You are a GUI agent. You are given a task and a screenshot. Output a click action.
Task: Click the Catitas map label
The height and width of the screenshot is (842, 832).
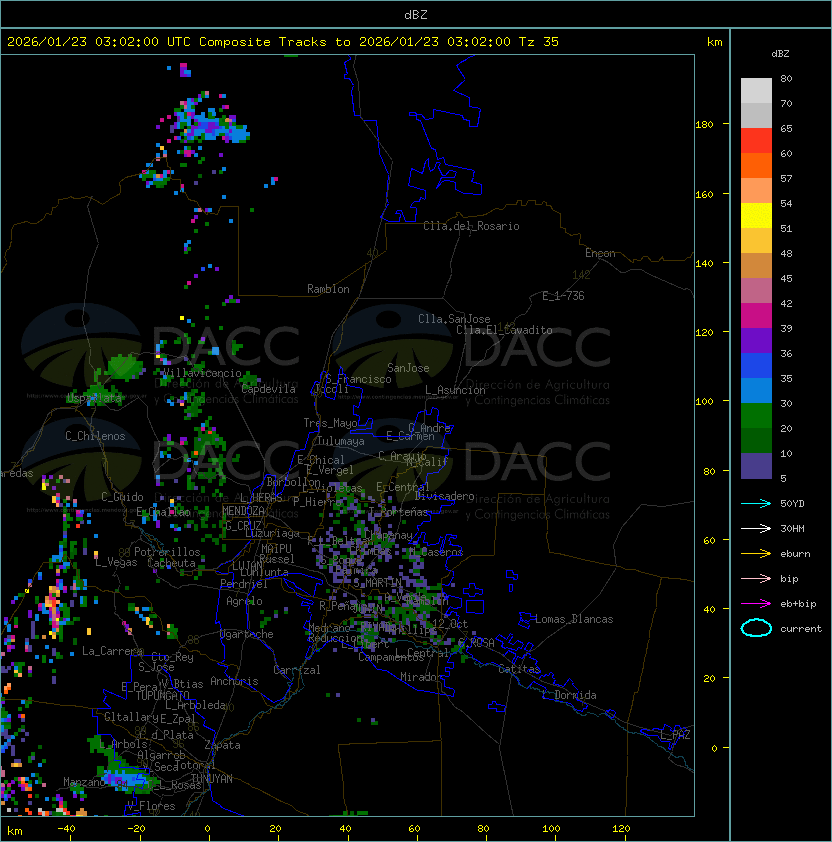coord(519,669)
